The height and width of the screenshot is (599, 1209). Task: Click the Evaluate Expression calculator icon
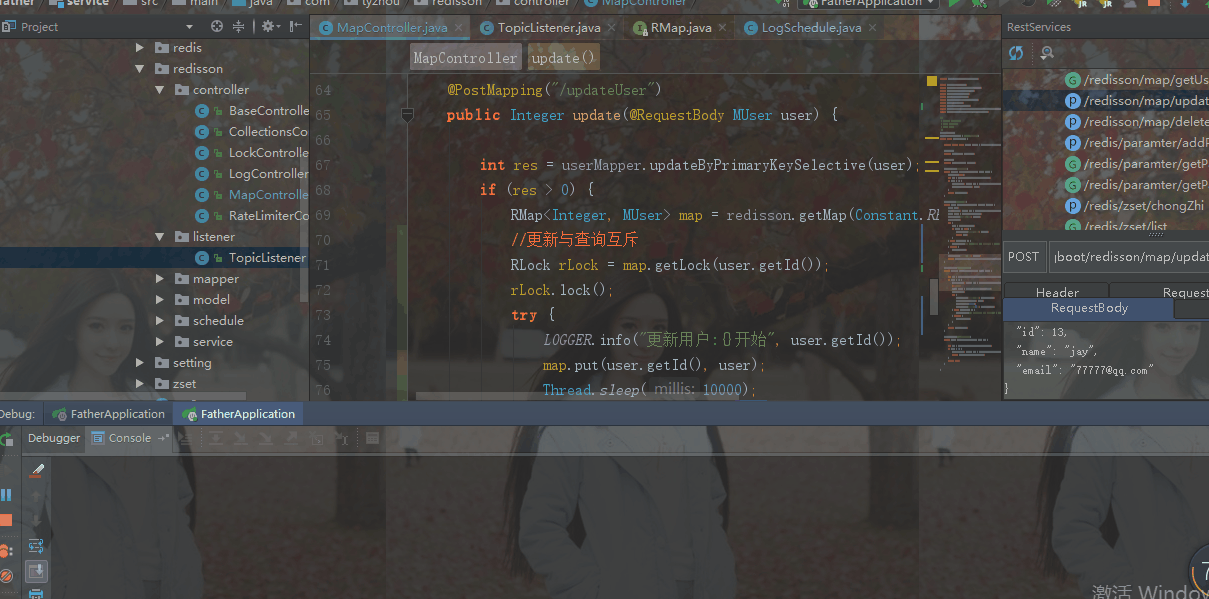pos(372,438)
